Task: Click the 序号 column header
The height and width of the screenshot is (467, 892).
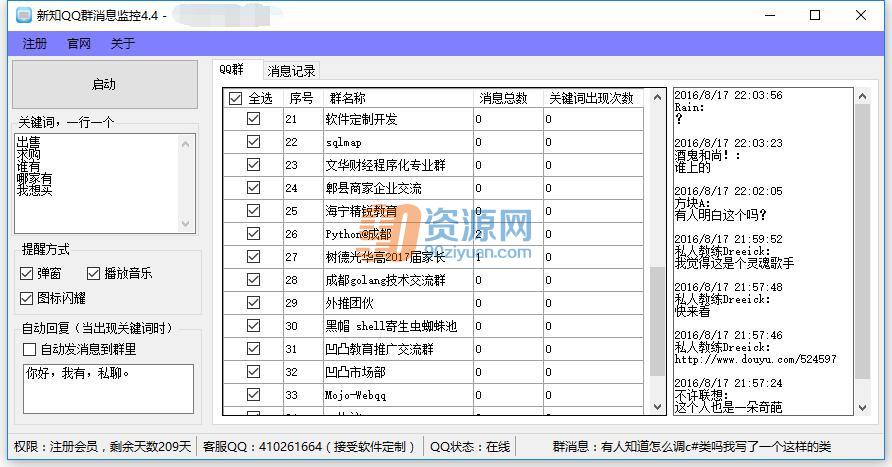Action: coord(303,98)
